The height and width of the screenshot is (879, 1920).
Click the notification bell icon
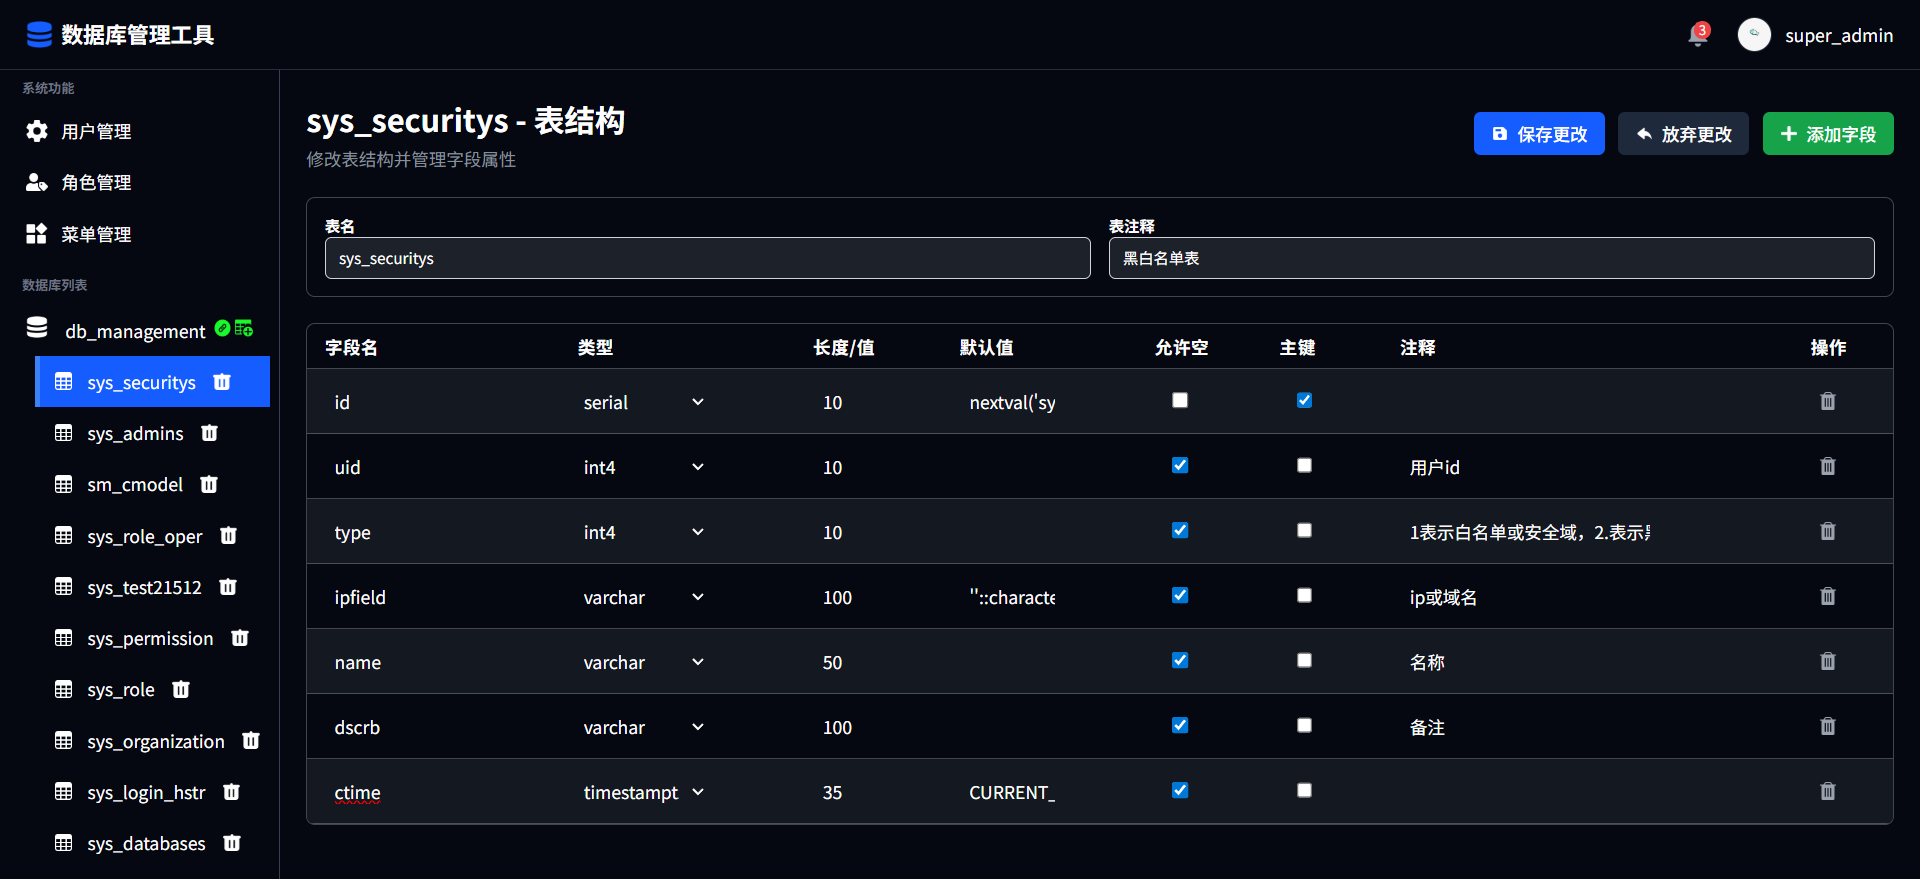coord(1697,35)
